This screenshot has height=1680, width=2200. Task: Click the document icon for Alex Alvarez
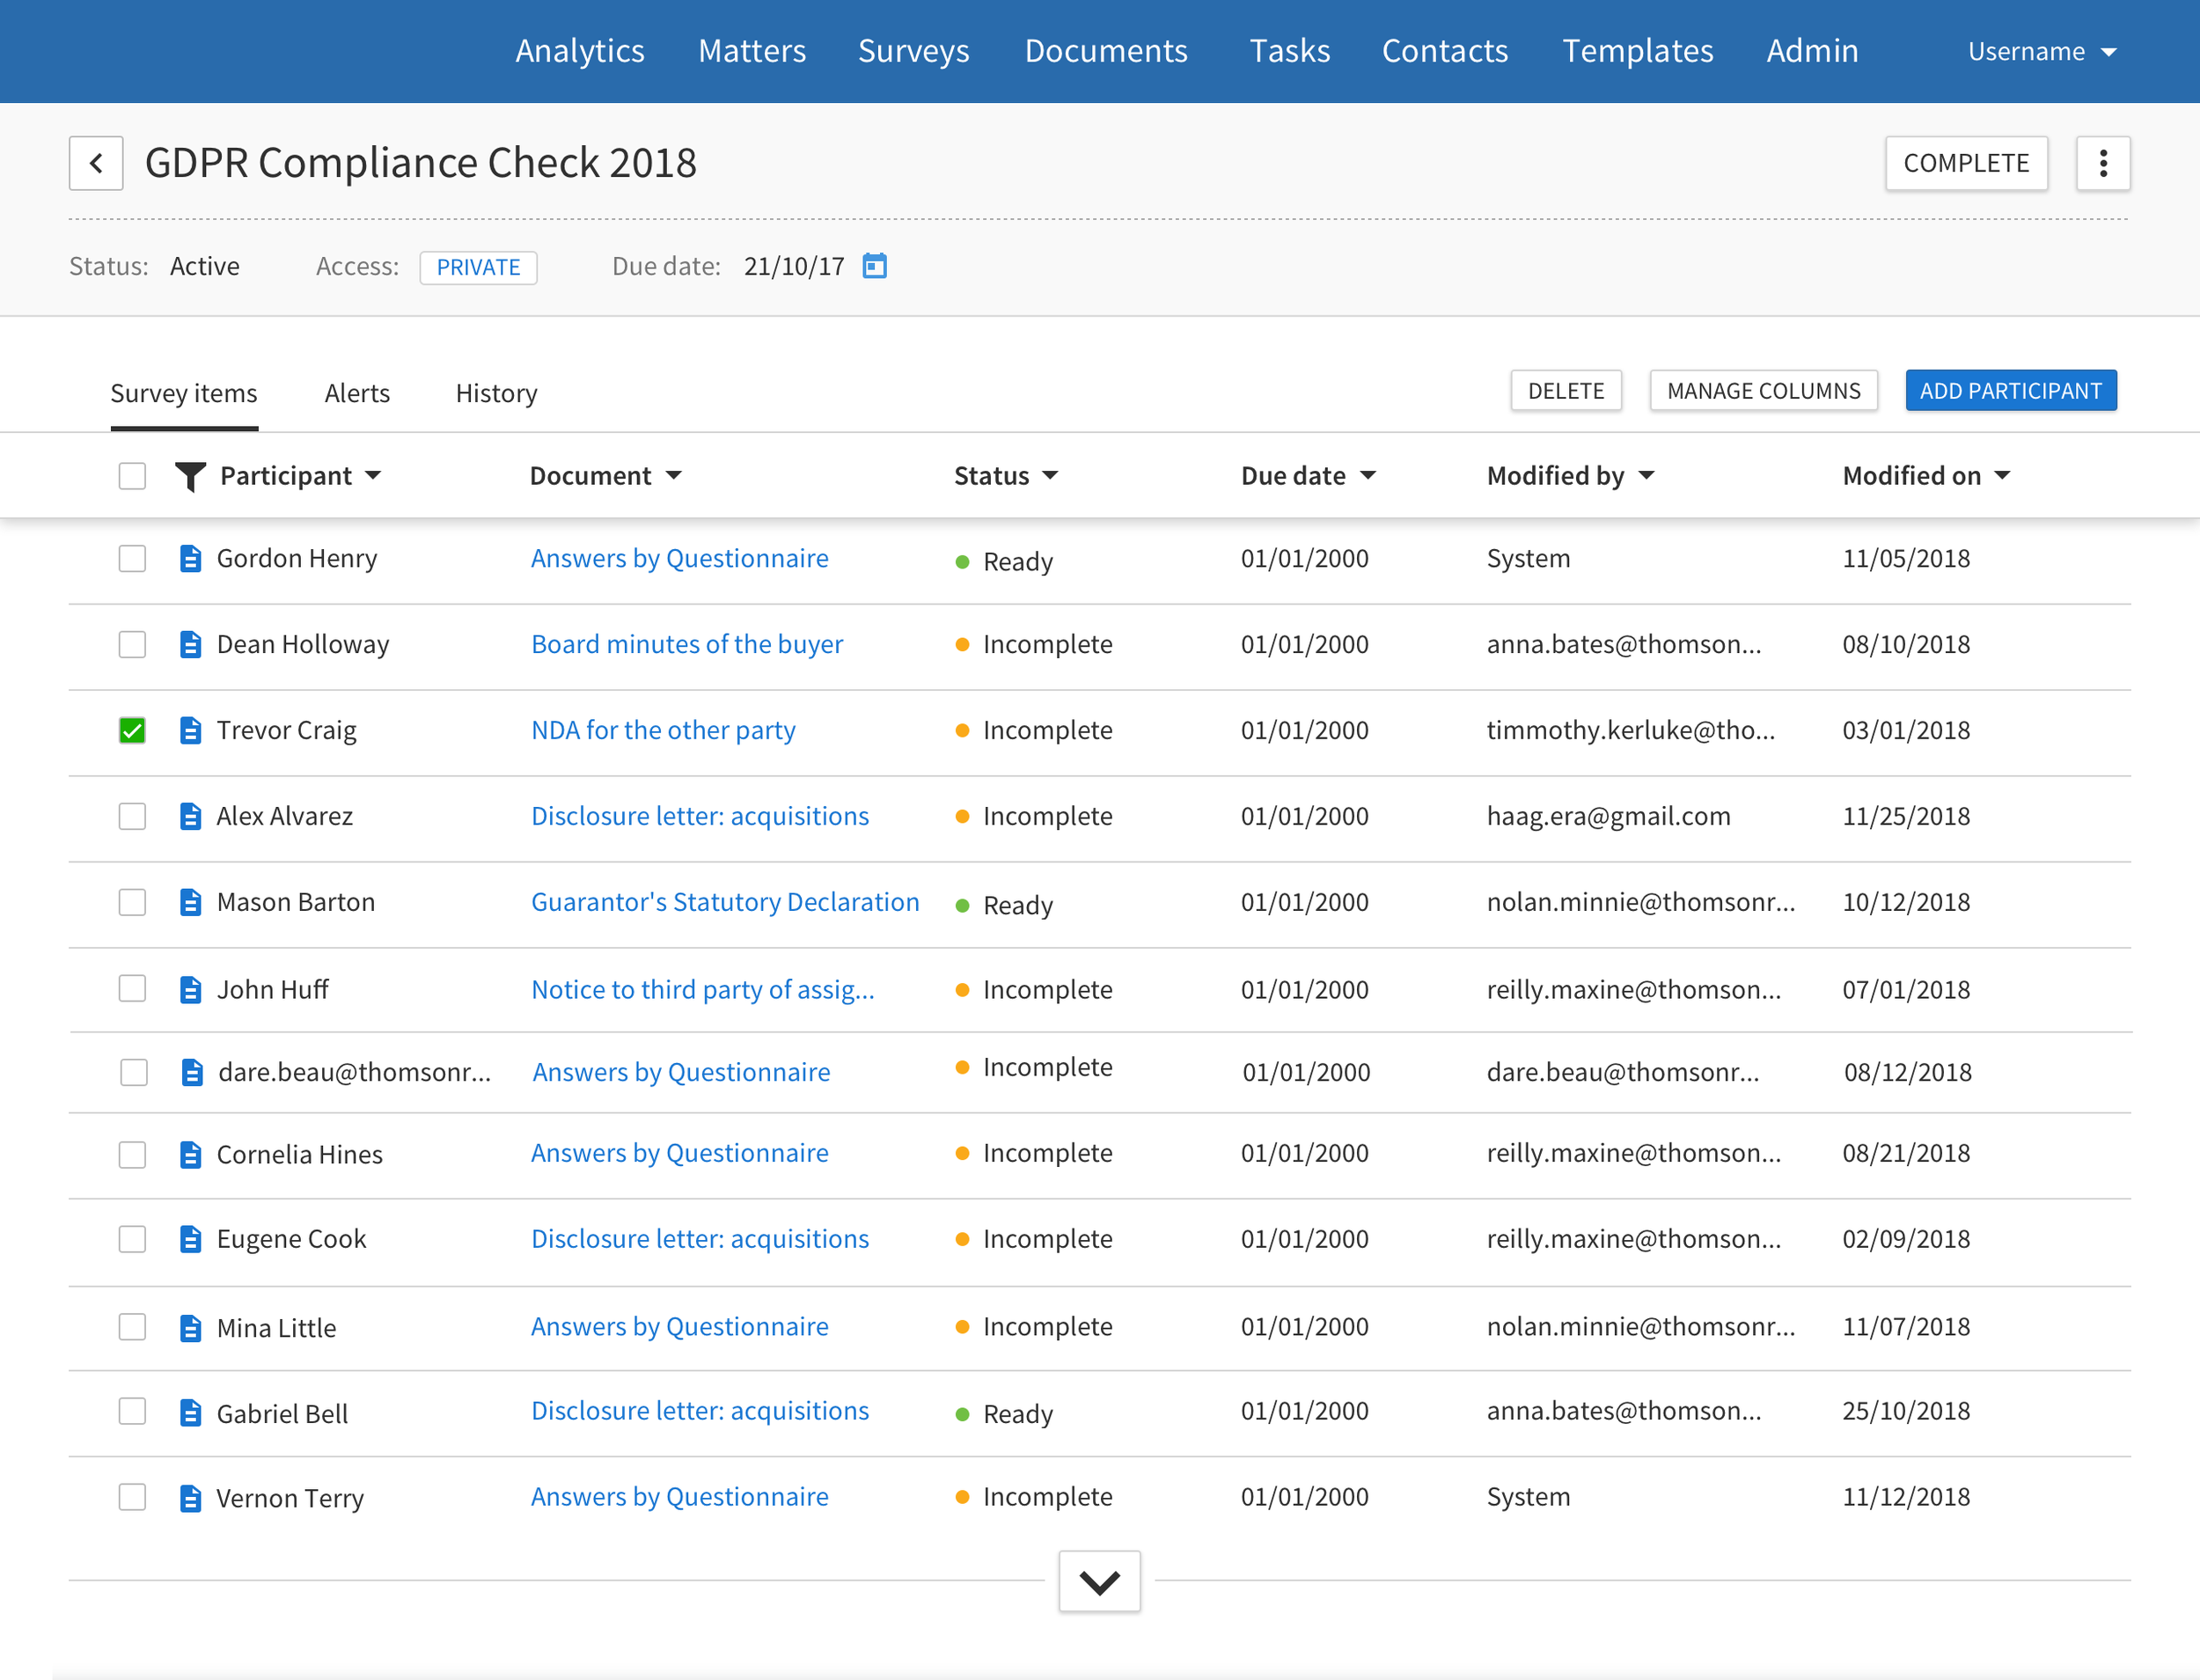(190, 816)
